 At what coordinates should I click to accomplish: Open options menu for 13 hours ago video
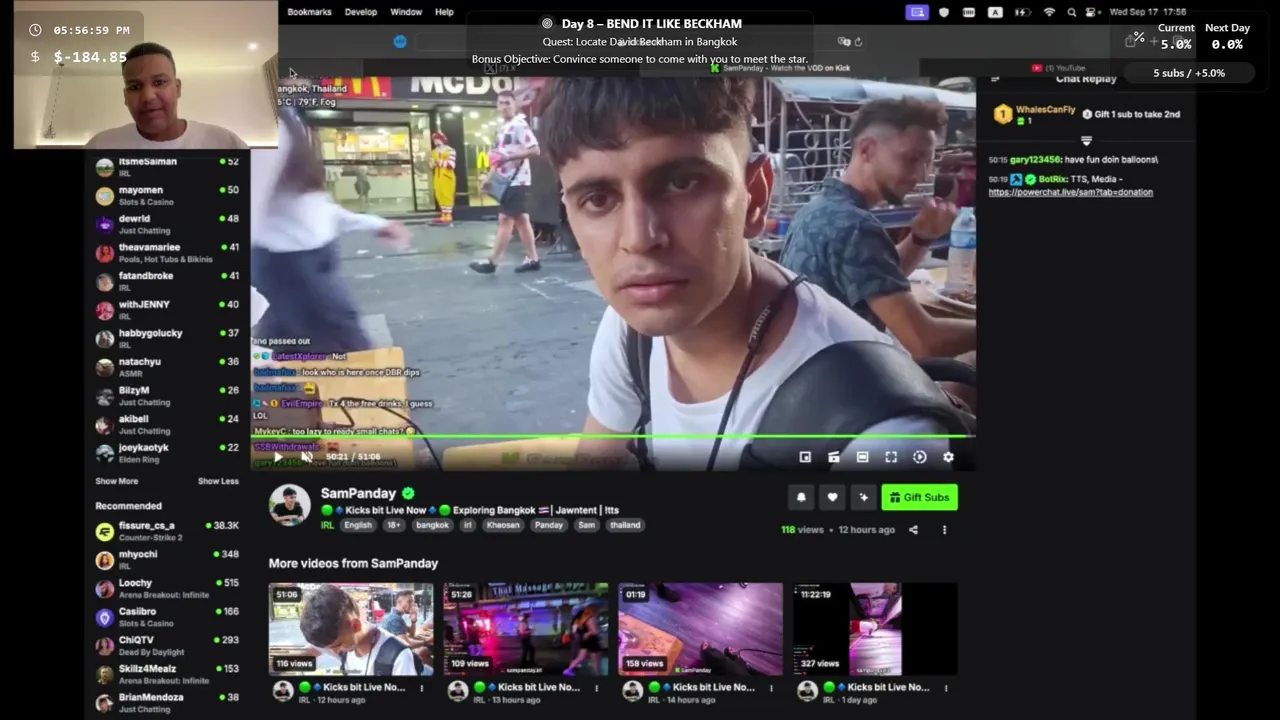596,688
